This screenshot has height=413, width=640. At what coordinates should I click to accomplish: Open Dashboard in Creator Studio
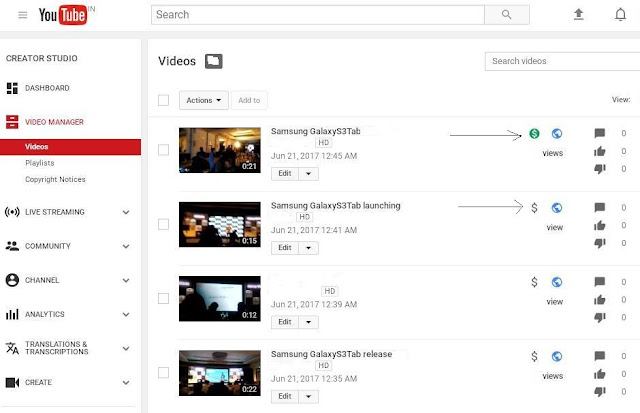point(47,88)
